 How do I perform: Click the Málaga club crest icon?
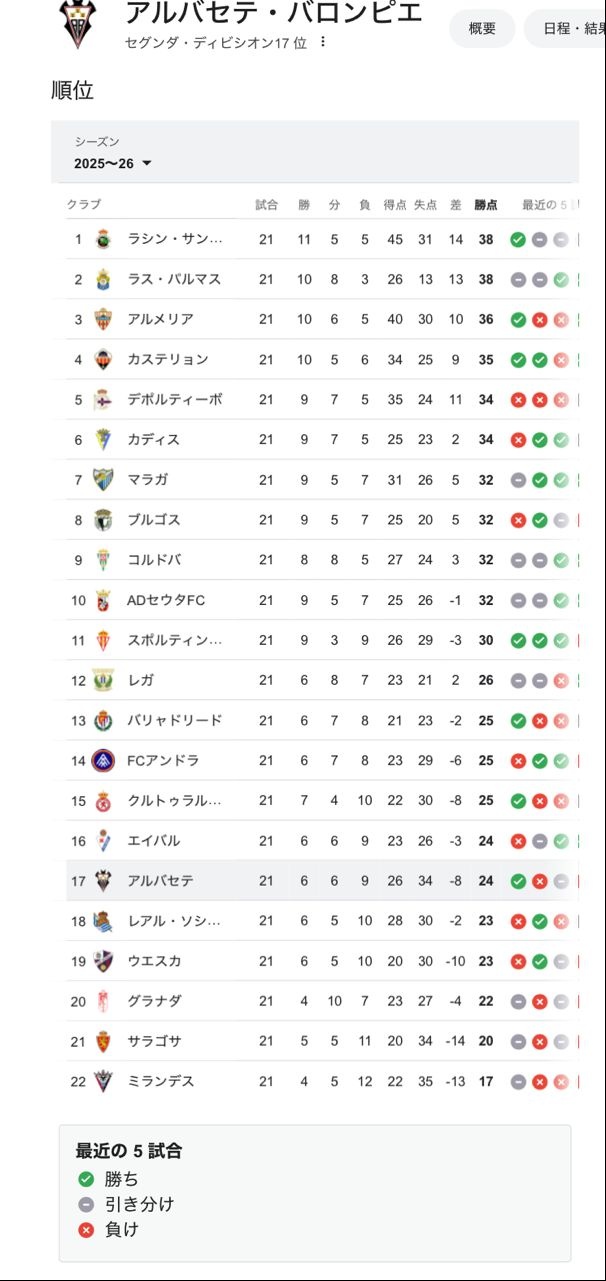pos(103,480)
